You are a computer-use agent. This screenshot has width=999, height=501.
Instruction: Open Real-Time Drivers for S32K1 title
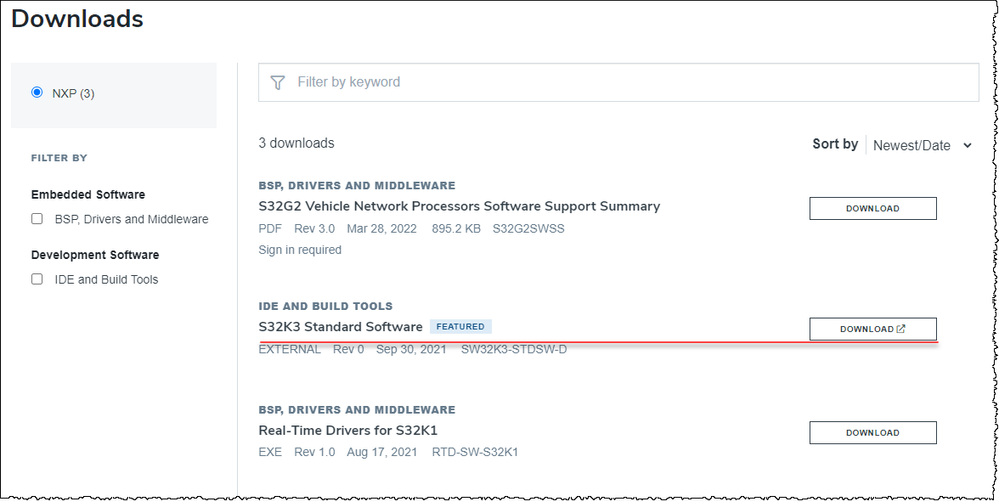[x=348, y=430]
